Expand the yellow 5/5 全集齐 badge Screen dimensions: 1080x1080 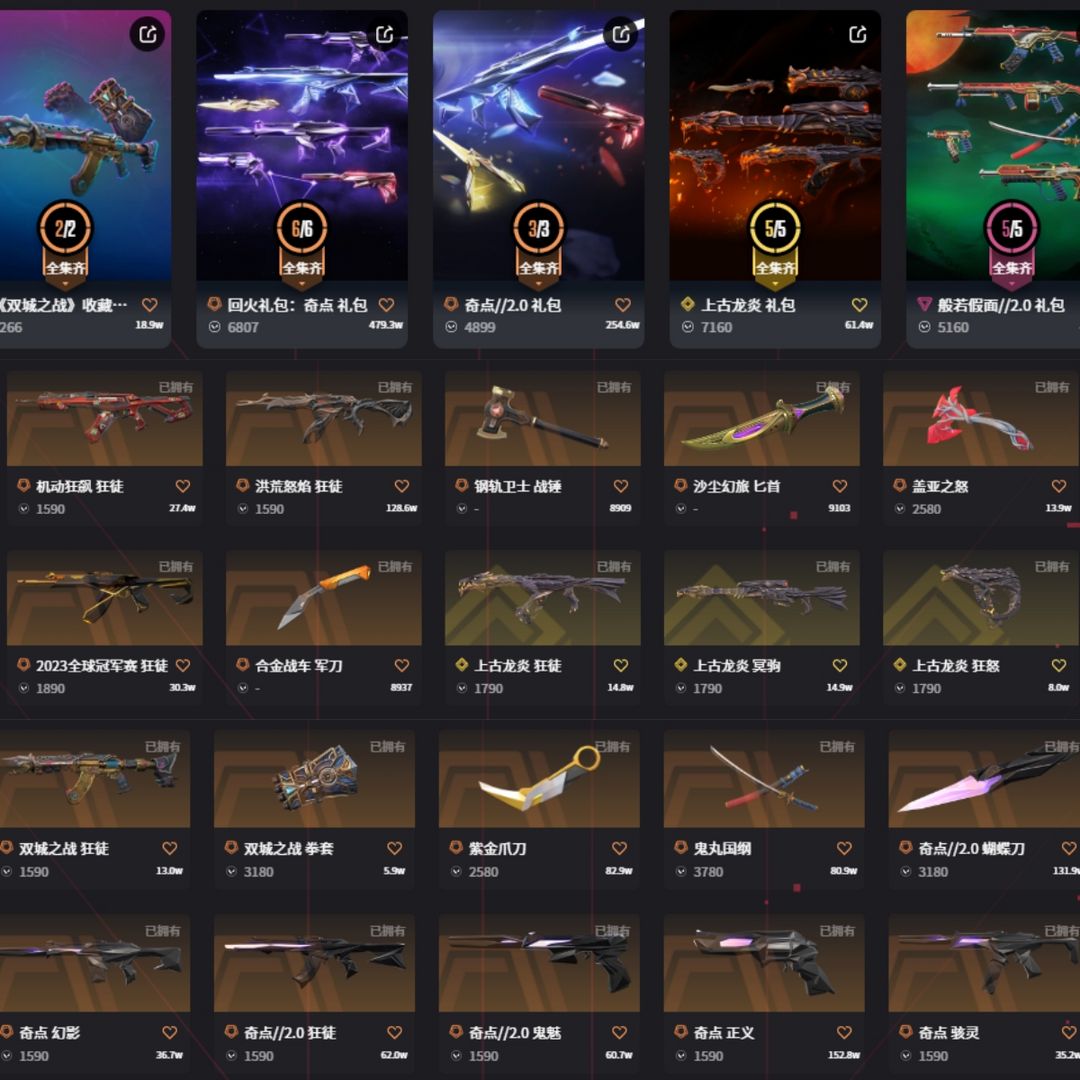click(775, 284)
